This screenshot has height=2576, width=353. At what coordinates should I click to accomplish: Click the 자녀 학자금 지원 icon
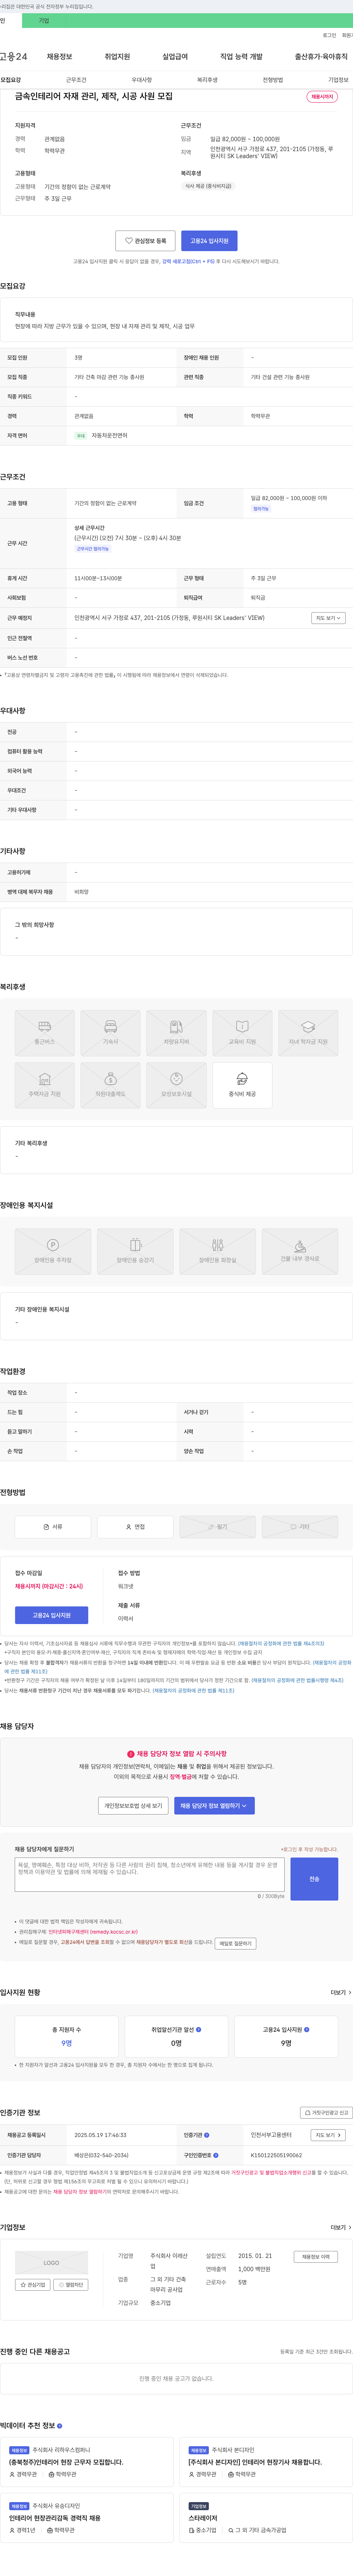click(308, 1032)
